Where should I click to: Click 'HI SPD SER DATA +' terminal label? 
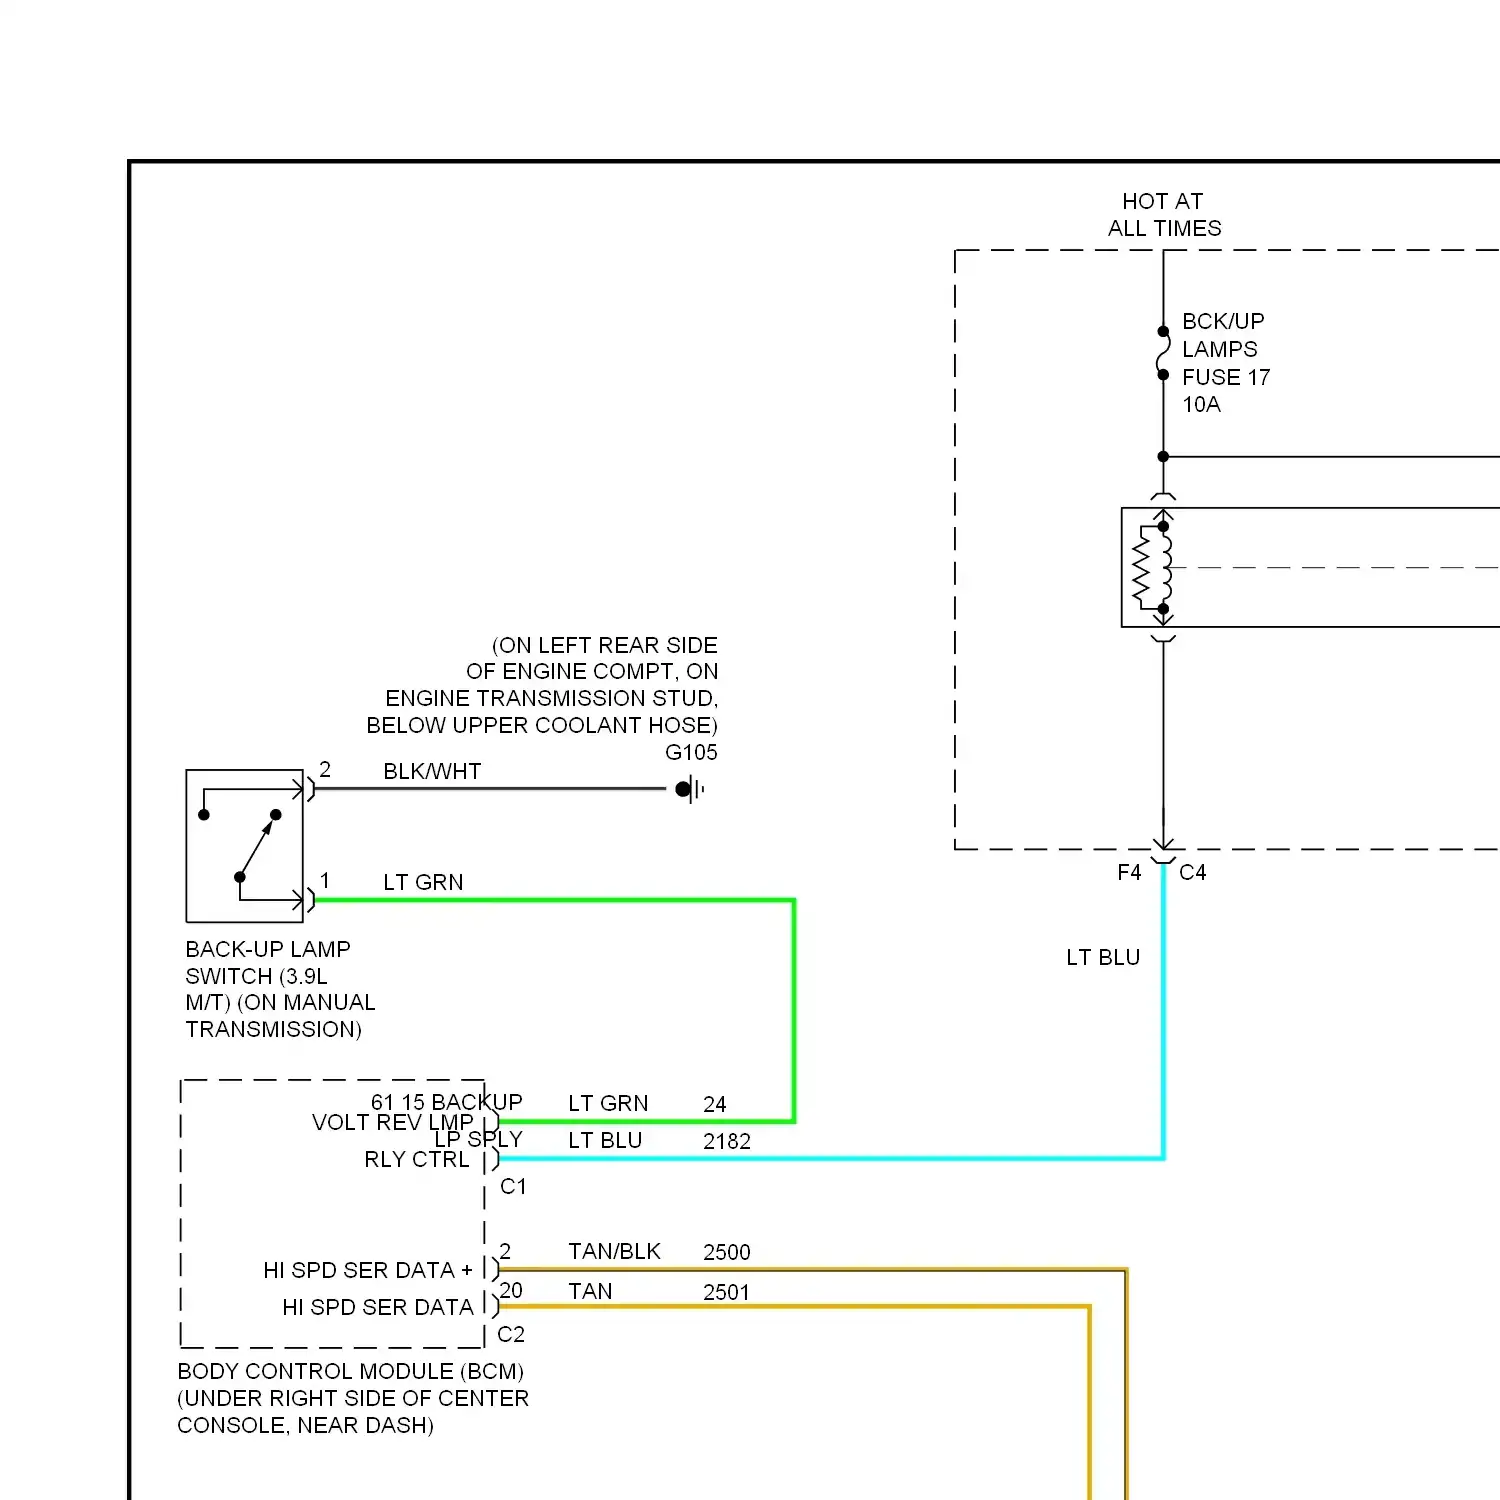(368, 1270)
